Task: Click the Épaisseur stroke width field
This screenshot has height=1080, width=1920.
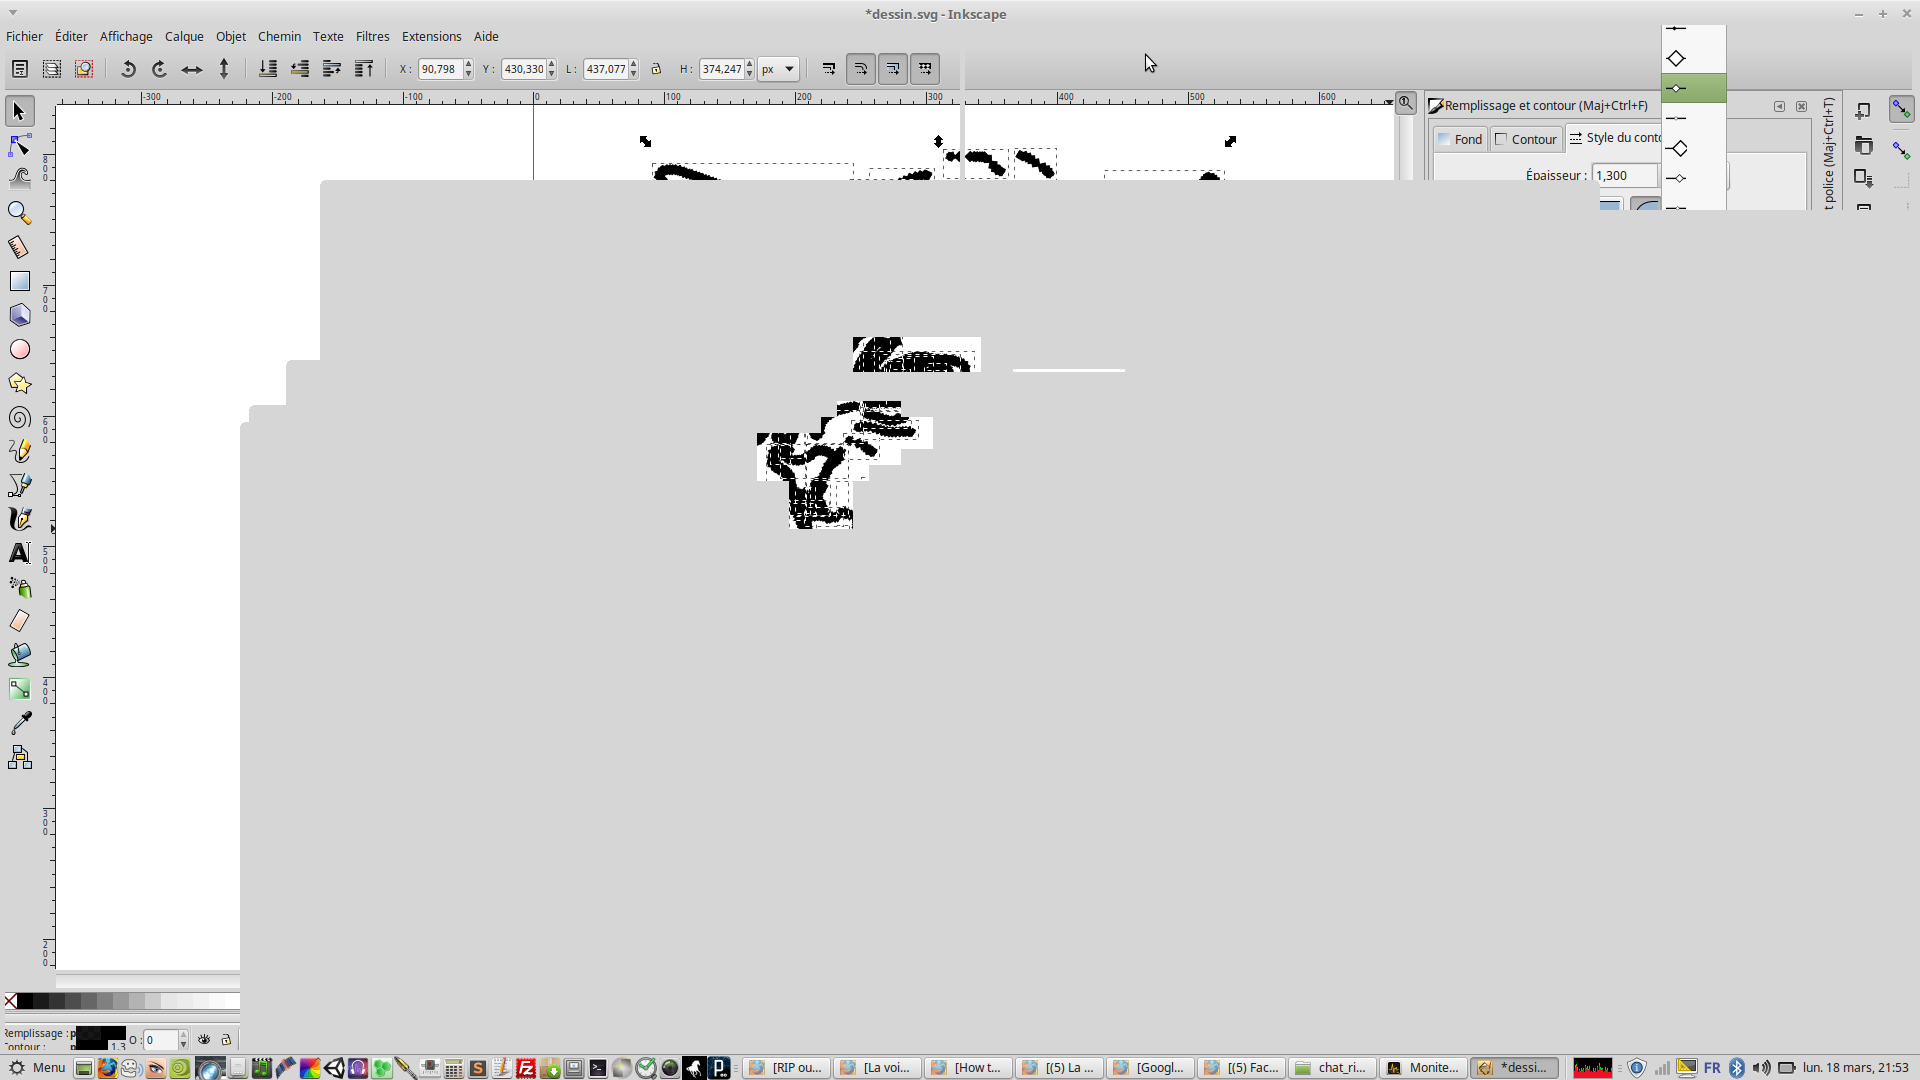Action: click(x=1624, y=175)
